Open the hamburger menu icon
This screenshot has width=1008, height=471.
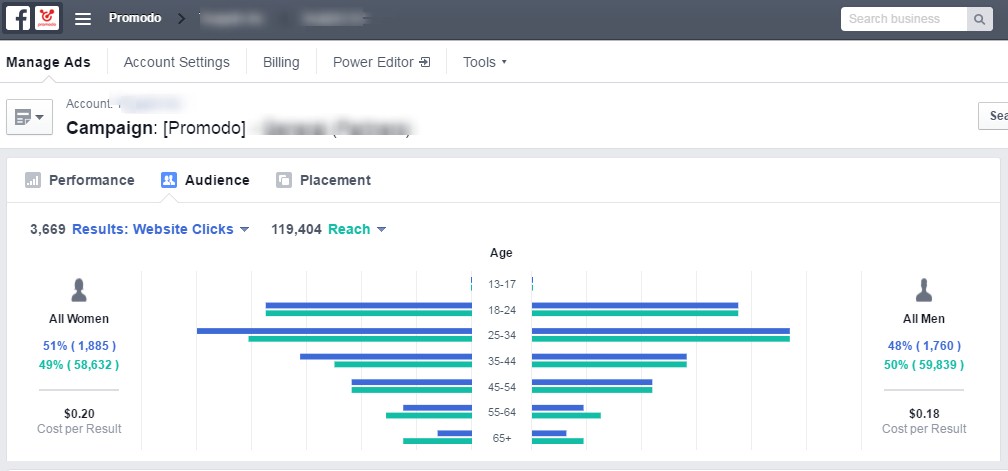click(83, 19)
